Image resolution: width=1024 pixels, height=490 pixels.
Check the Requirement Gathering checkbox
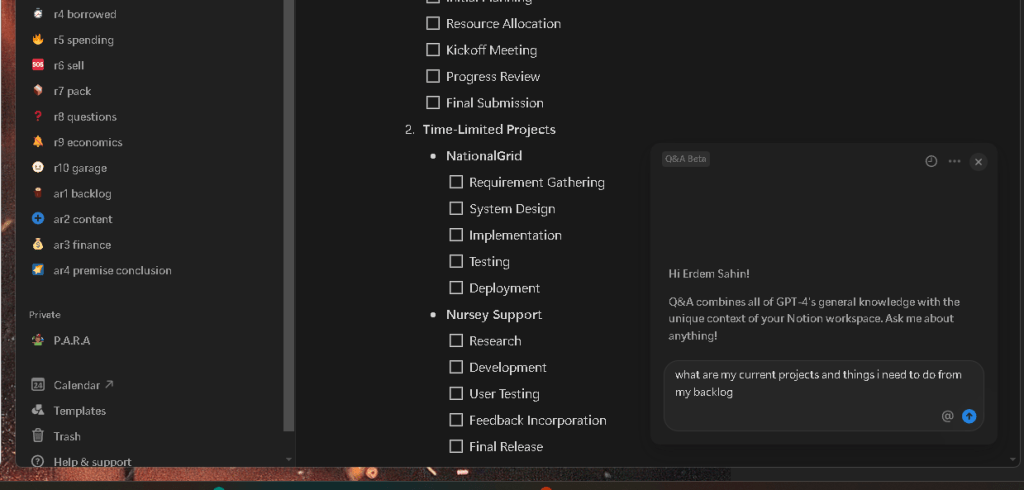pyautogui.click(x=456, y=182)
